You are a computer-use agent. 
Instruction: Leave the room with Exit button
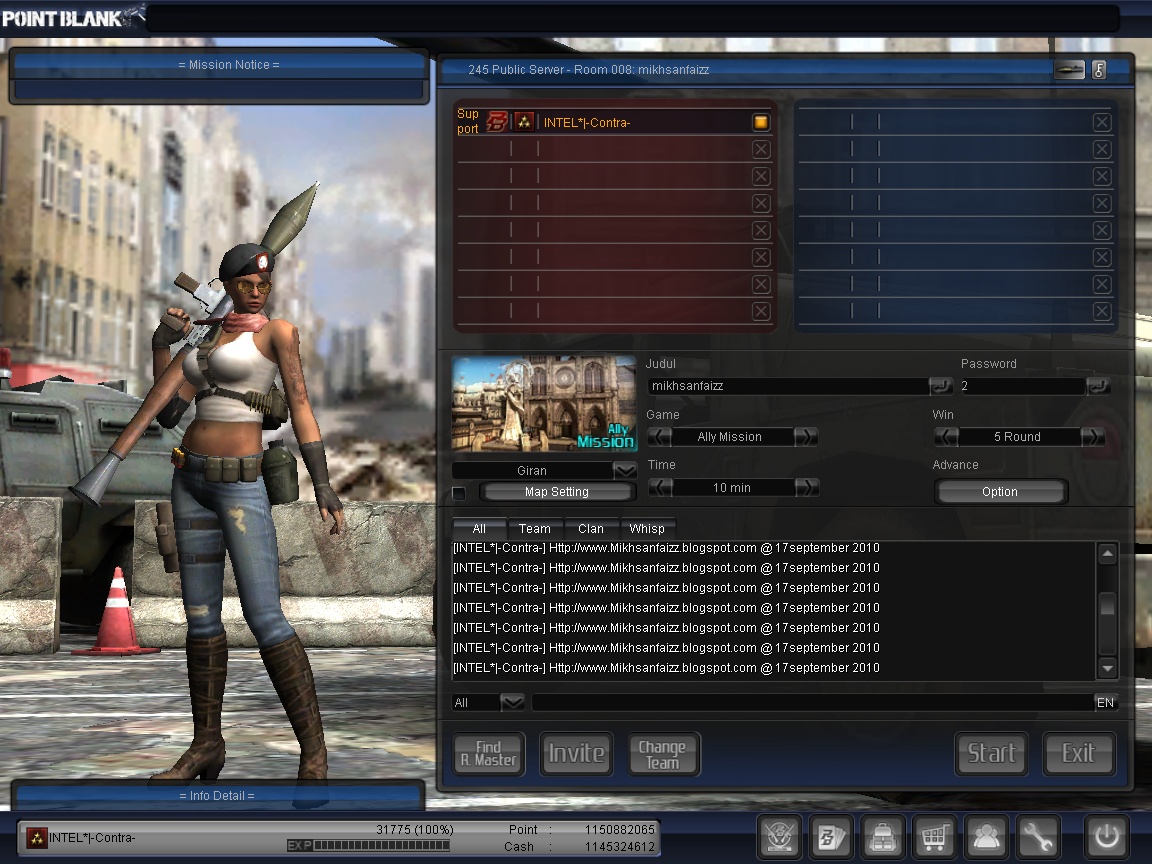pyautogui.click(x=1079, y=754)
